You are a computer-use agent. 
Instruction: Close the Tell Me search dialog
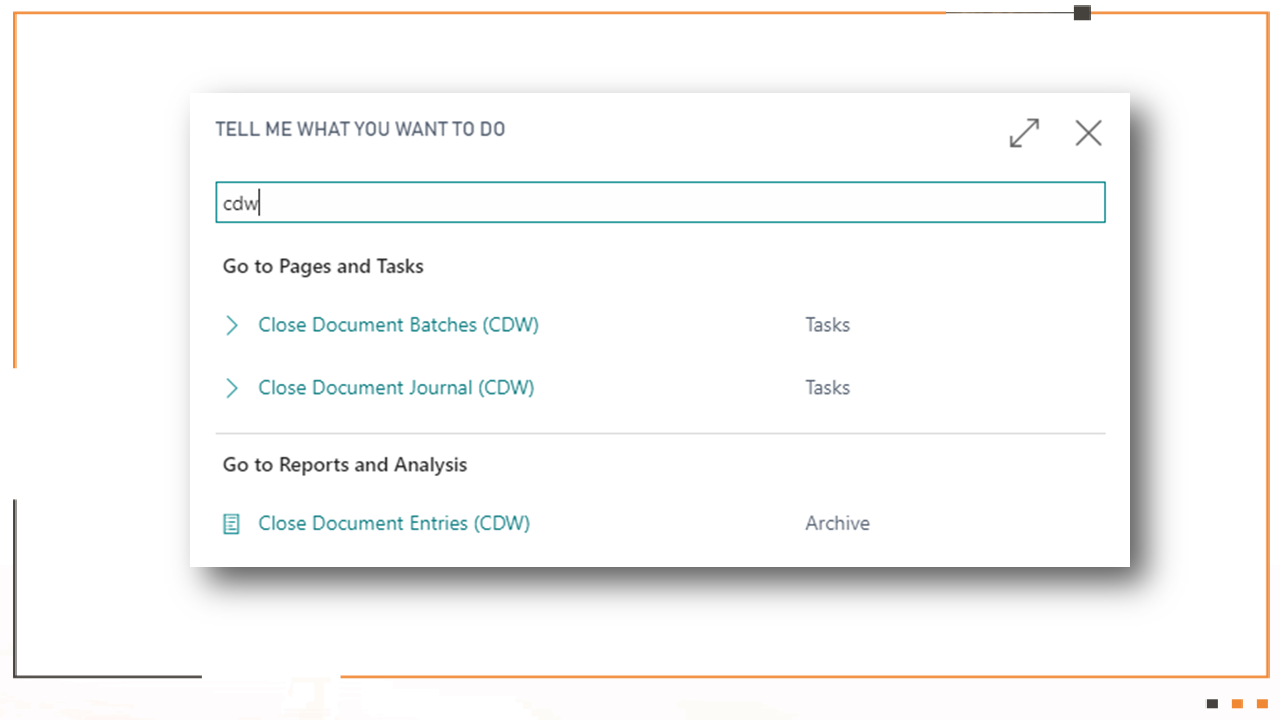[x=1088, y=133]
